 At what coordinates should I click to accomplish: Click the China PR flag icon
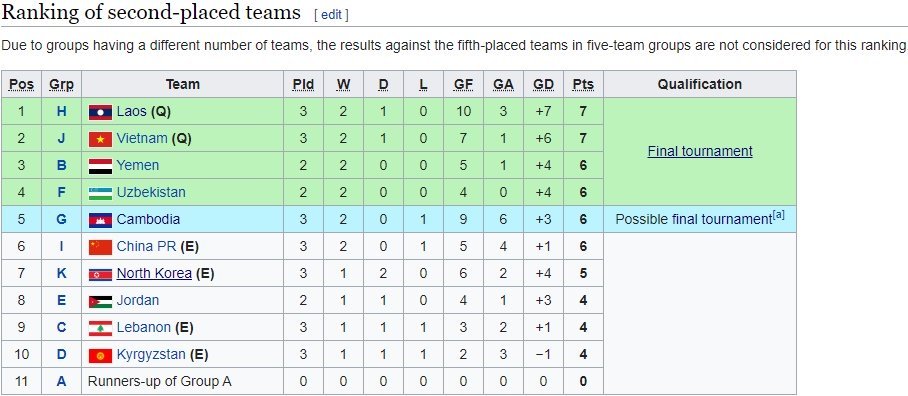100,247
